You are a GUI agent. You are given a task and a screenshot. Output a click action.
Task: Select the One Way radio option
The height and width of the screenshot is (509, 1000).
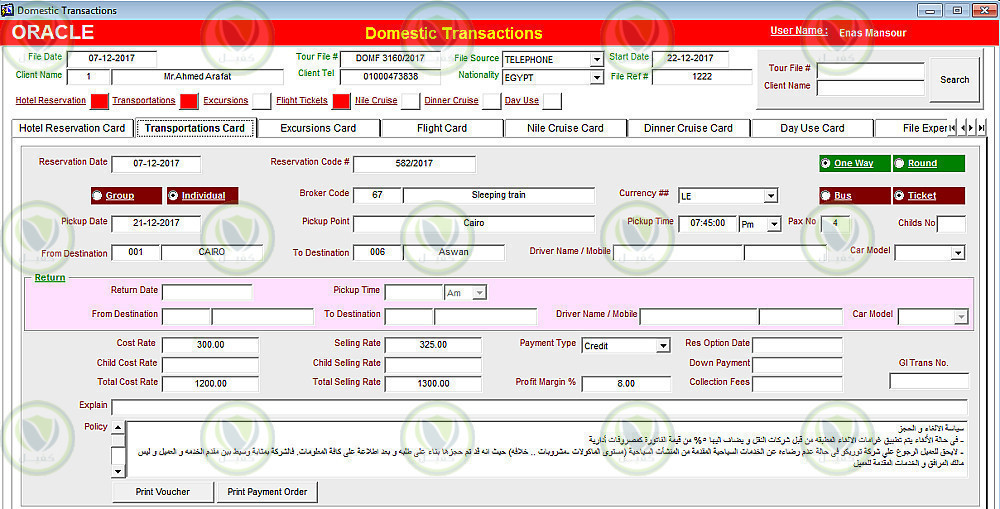click(x=827, y=163)
